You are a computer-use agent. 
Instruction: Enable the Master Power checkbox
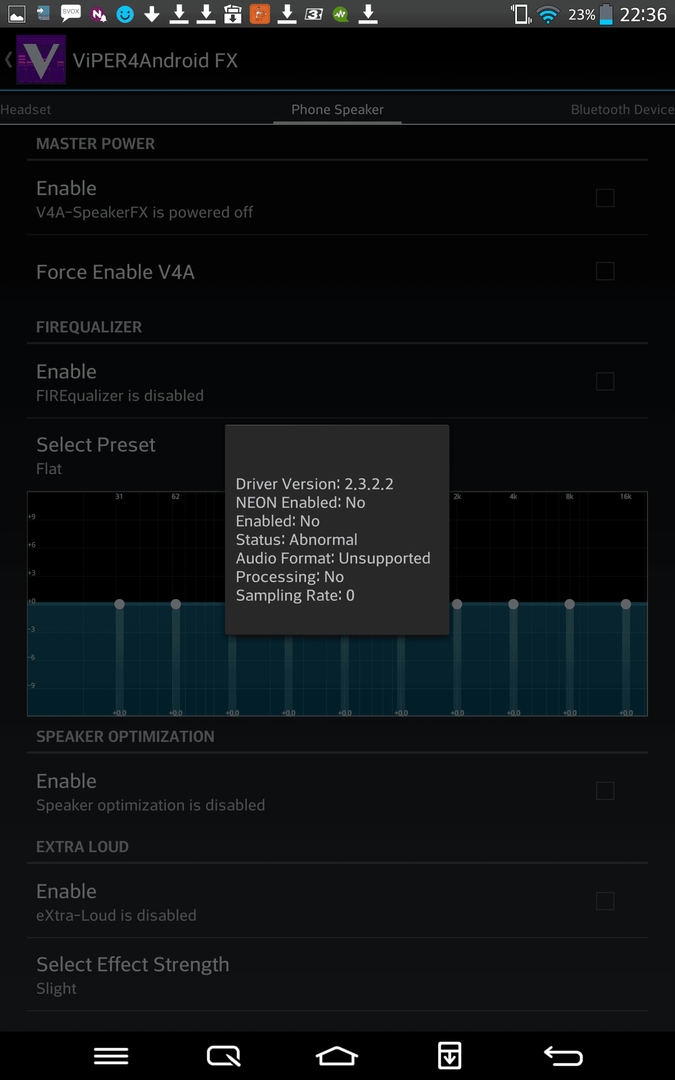[x=605, y=198]
